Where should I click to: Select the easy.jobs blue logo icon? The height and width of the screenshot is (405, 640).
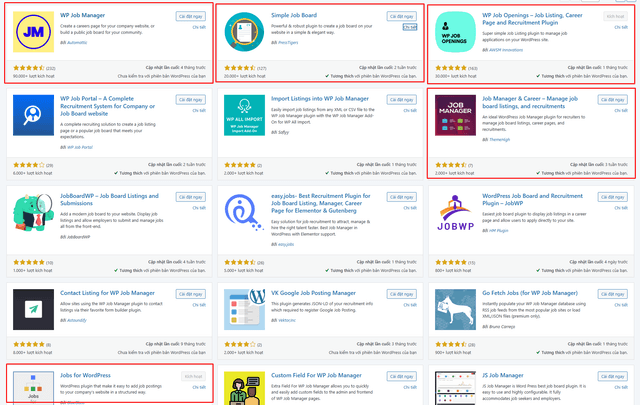[244, 213]
